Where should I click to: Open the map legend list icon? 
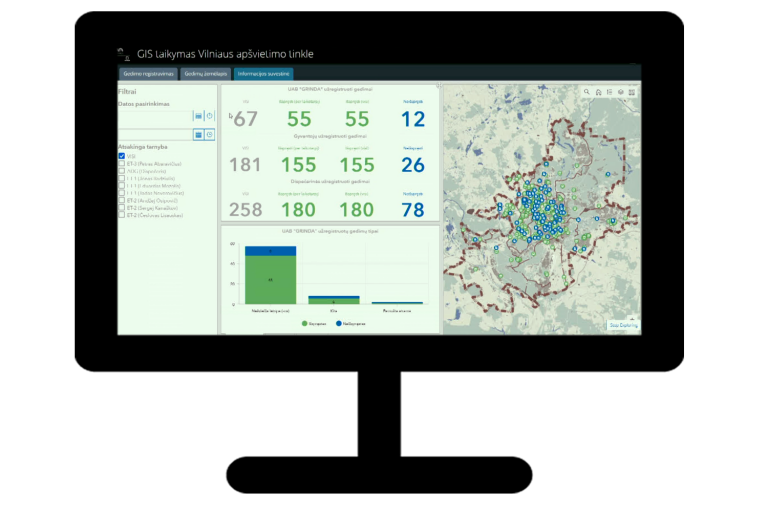tap(609, 92)
